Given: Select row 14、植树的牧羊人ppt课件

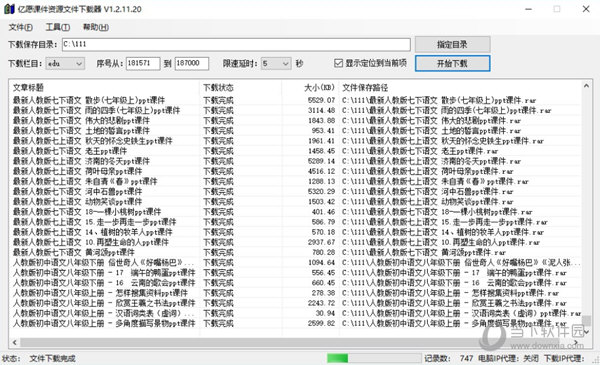Looking at the screenshot, I should [295, 232].
